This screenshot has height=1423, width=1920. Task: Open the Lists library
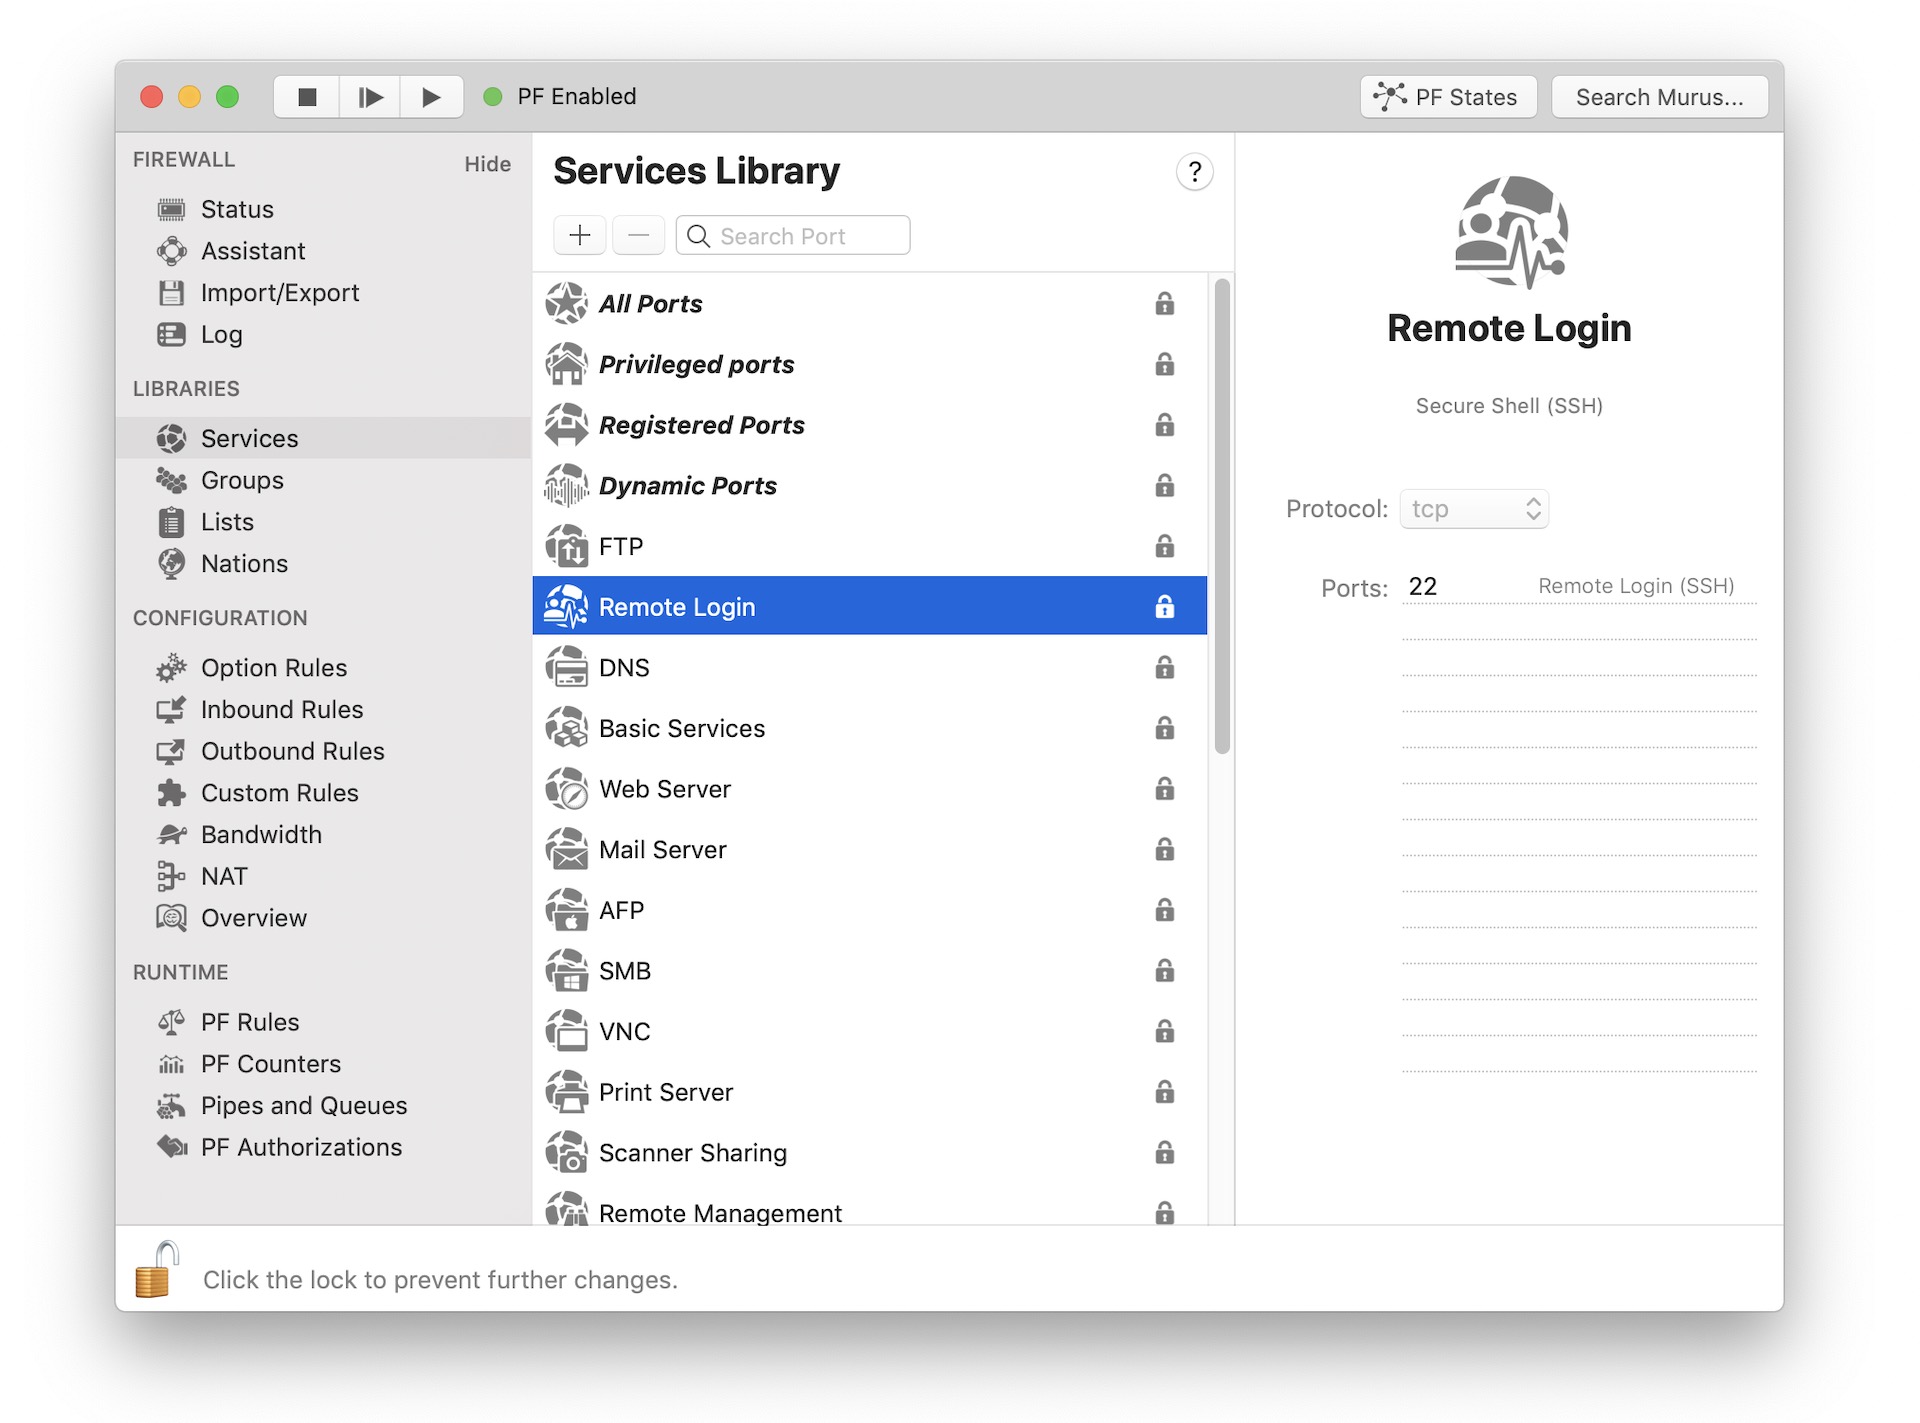coord(227,522)
